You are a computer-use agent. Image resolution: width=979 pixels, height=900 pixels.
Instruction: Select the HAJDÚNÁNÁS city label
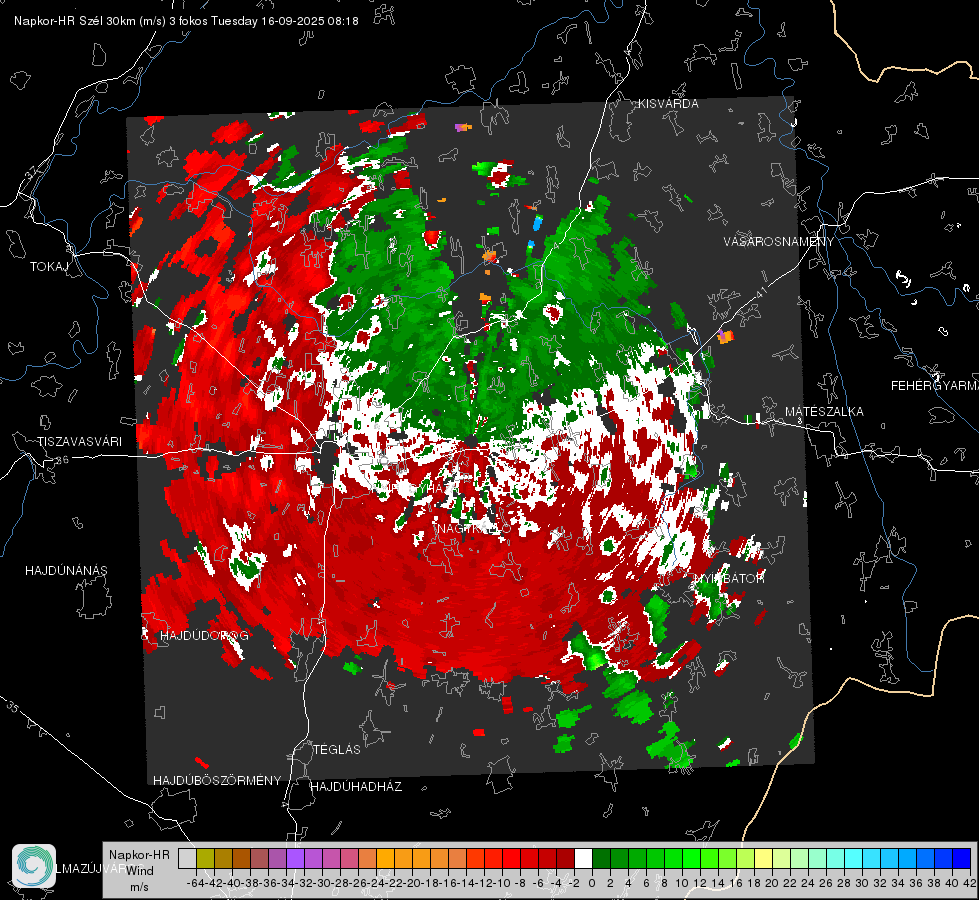click(x=66, y=570)
